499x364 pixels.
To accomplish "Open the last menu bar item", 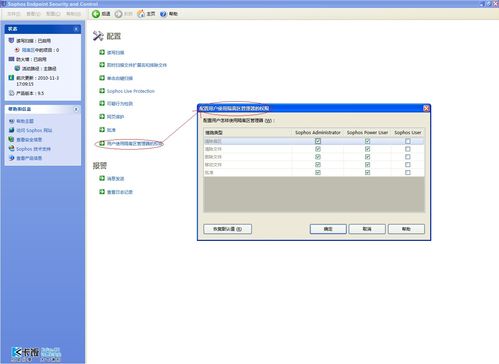I will 73,14.
